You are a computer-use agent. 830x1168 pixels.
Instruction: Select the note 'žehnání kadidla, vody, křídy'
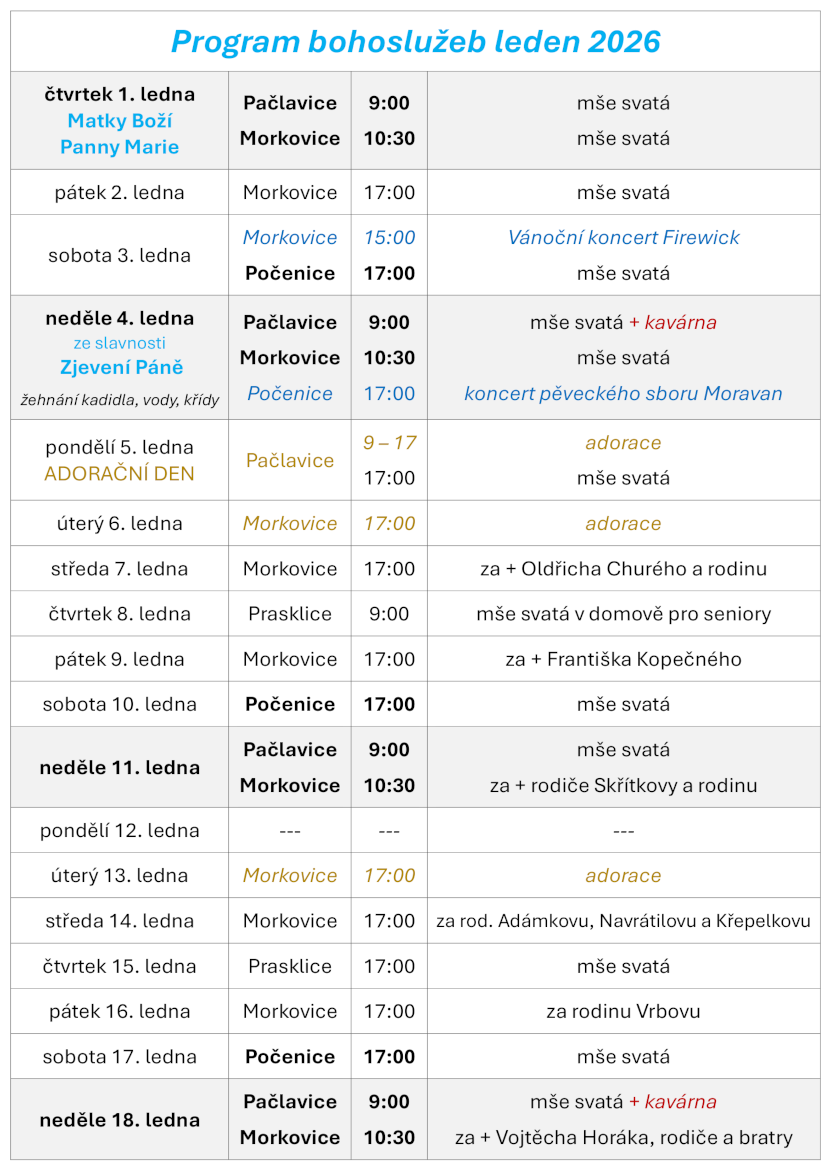(x=119, y=400)
